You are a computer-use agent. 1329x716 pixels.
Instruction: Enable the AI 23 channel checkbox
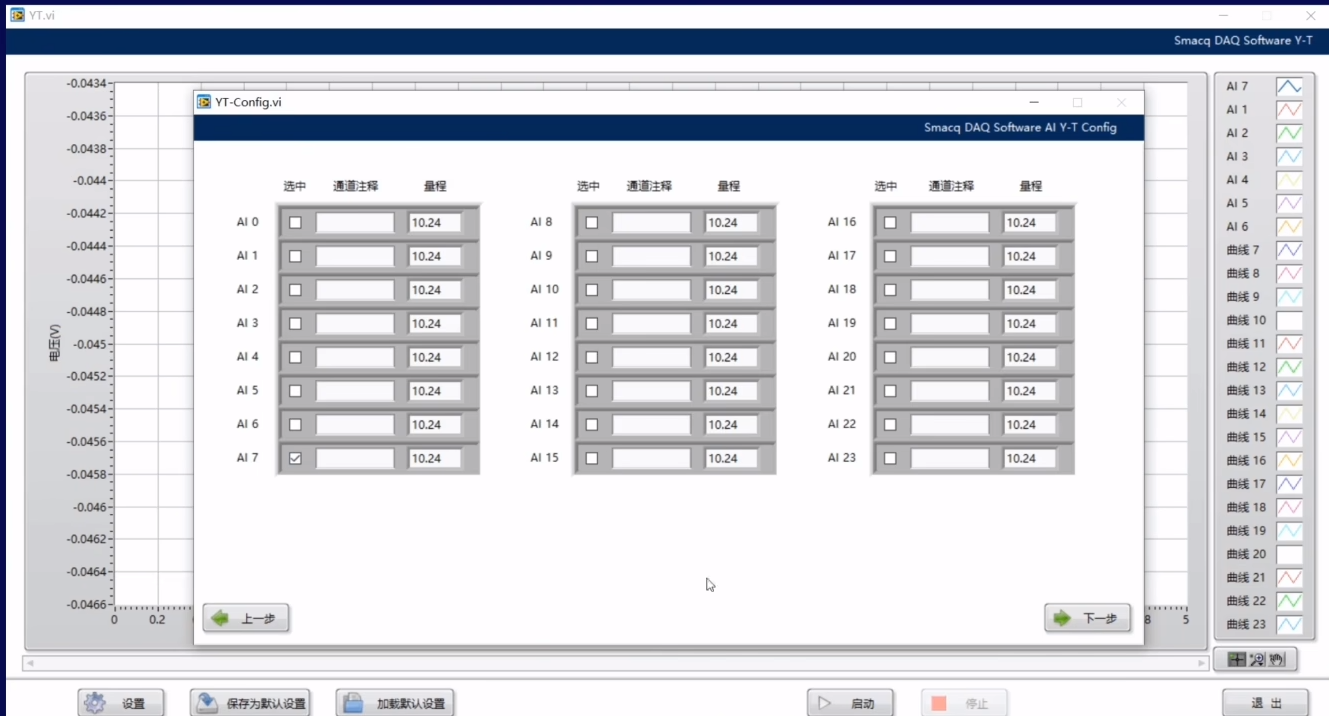point(890,458)
